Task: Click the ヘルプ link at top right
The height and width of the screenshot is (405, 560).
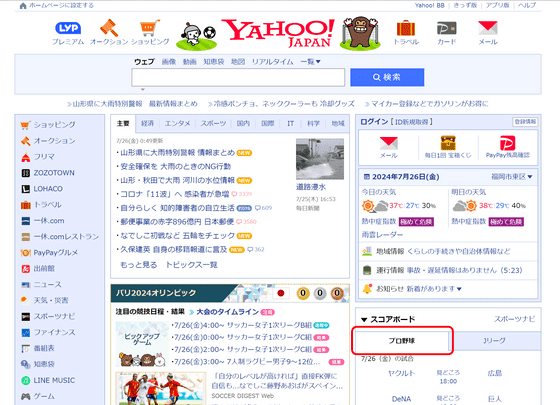Action: coord(527,5)
